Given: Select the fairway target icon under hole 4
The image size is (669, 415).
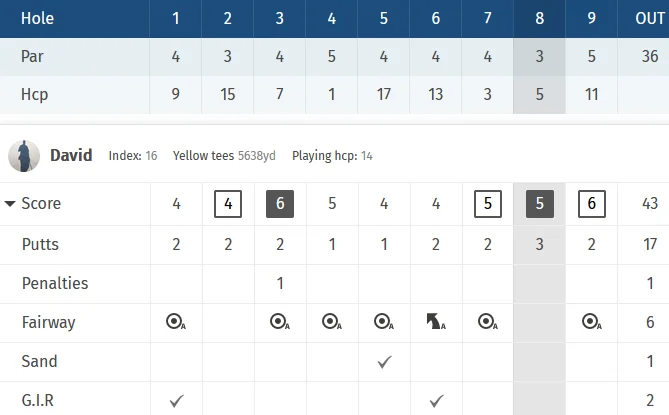Looking at the screenshot, I should pyautogui.click(x=332, y=322).
